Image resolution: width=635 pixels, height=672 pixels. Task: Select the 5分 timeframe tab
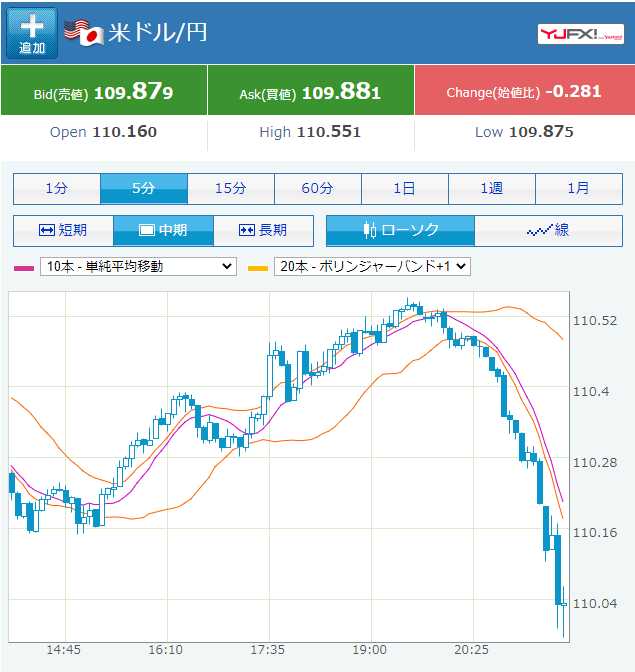(144, 189)
